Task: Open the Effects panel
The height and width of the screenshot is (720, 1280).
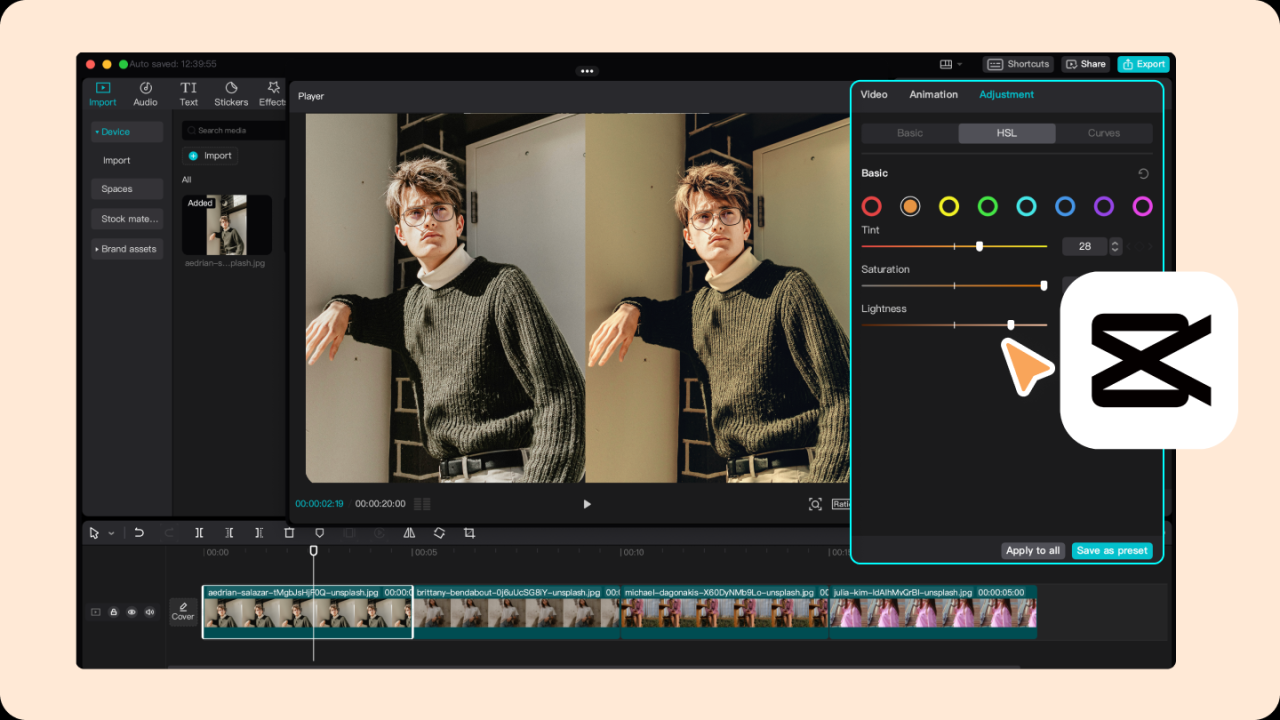Action: (271, 93)
